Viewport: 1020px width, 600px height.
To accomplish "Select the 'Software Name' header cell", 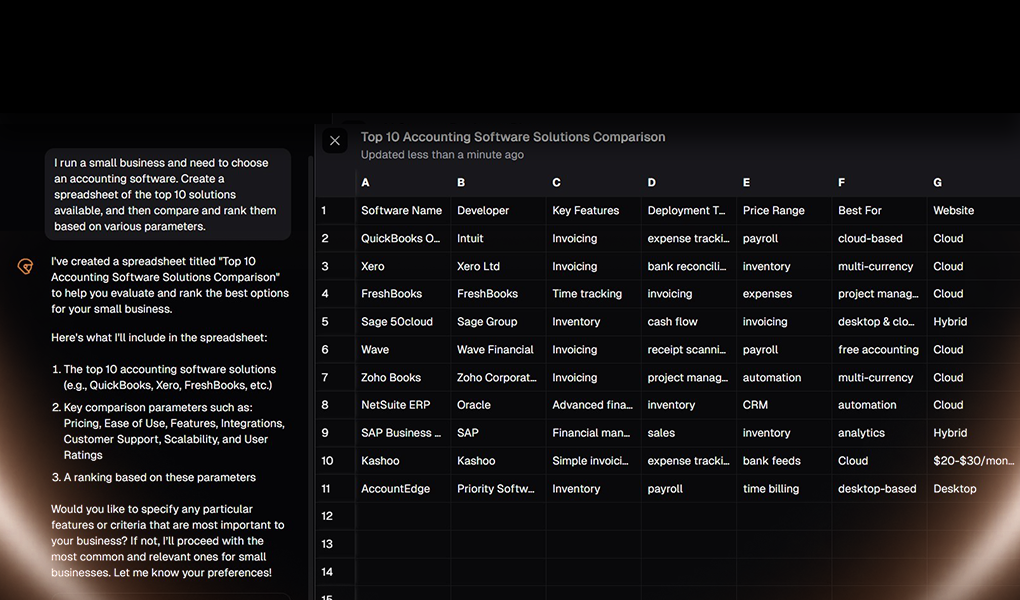I will coord(403,211).
